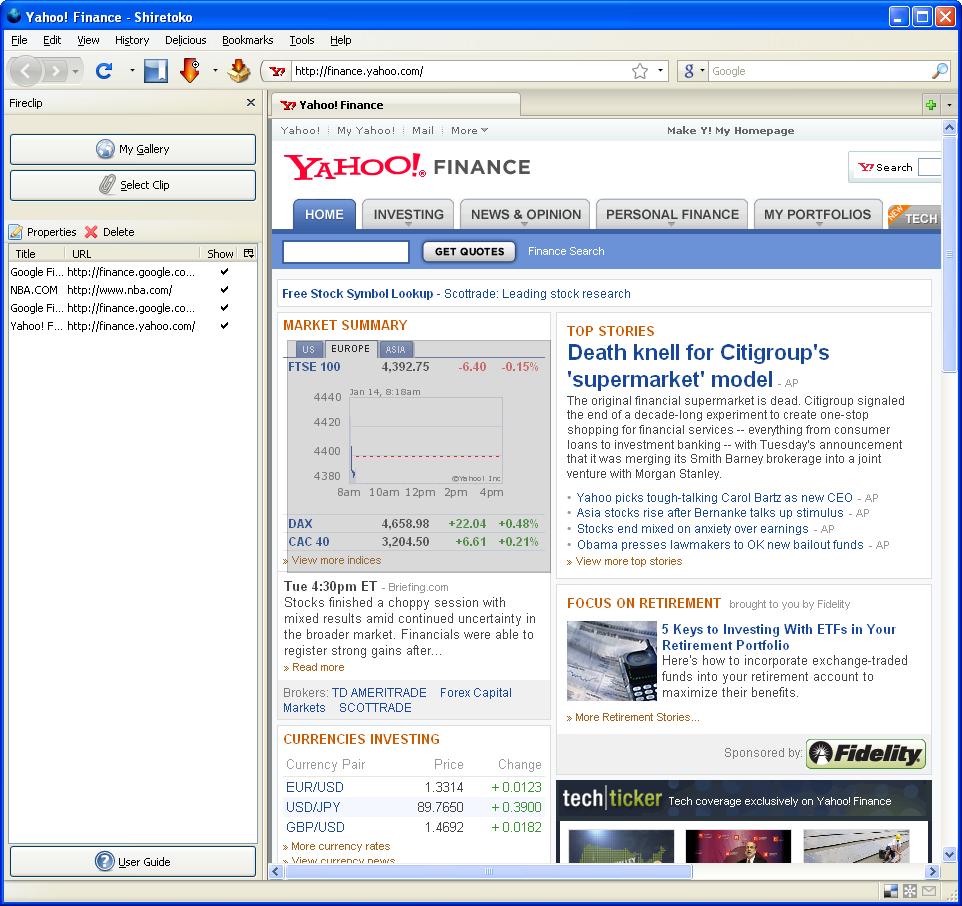
Task: Click the vertical scrollbar up arrow
Action: (x=949, y=128)
